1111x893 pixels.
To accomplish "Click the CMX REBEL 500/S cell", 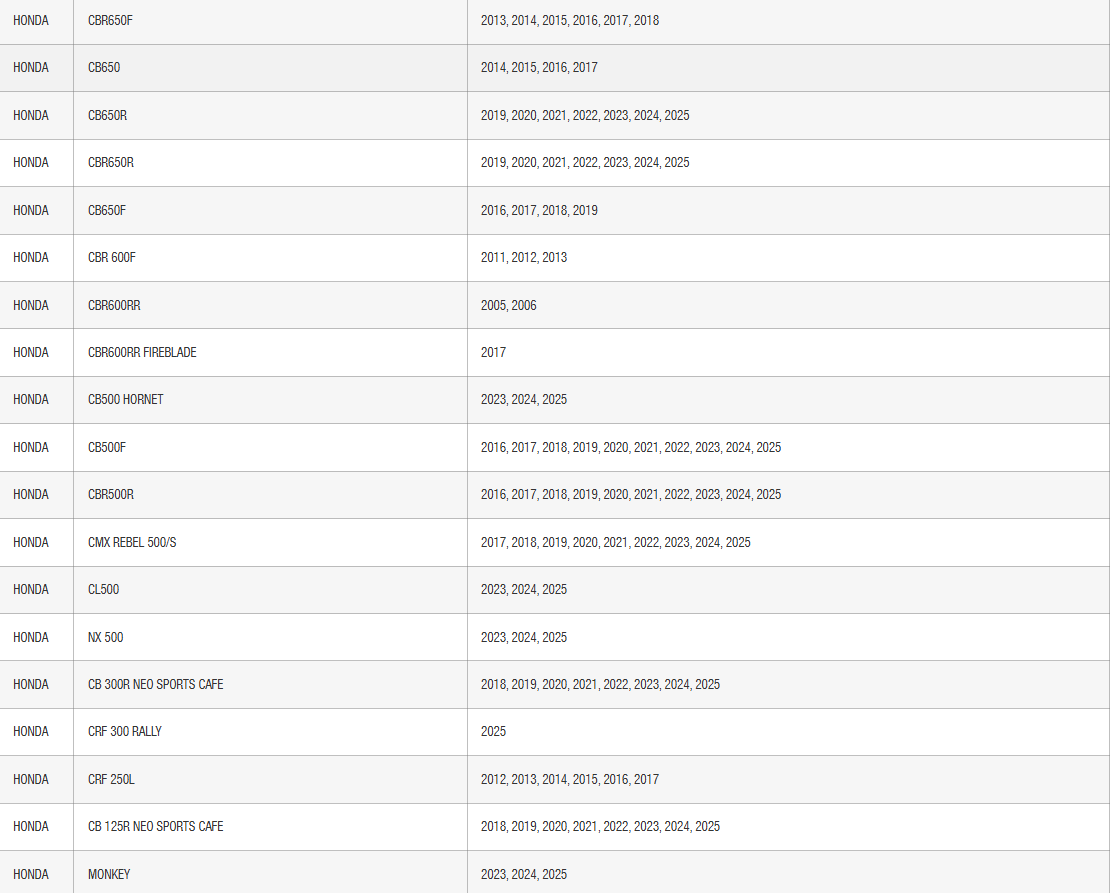I will click(x=132, y=542).
